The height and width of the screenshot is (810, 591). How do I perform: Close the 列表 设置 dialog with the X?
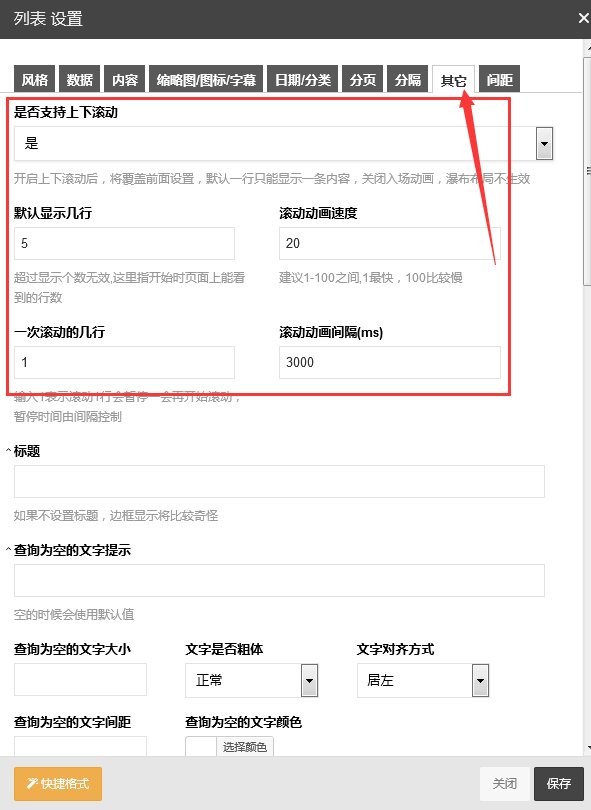583,19
